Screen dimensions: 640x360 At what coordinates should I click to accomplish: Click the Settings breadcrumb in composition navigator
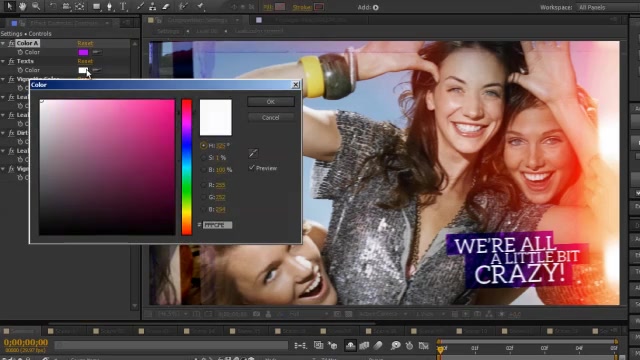(168, 31)
